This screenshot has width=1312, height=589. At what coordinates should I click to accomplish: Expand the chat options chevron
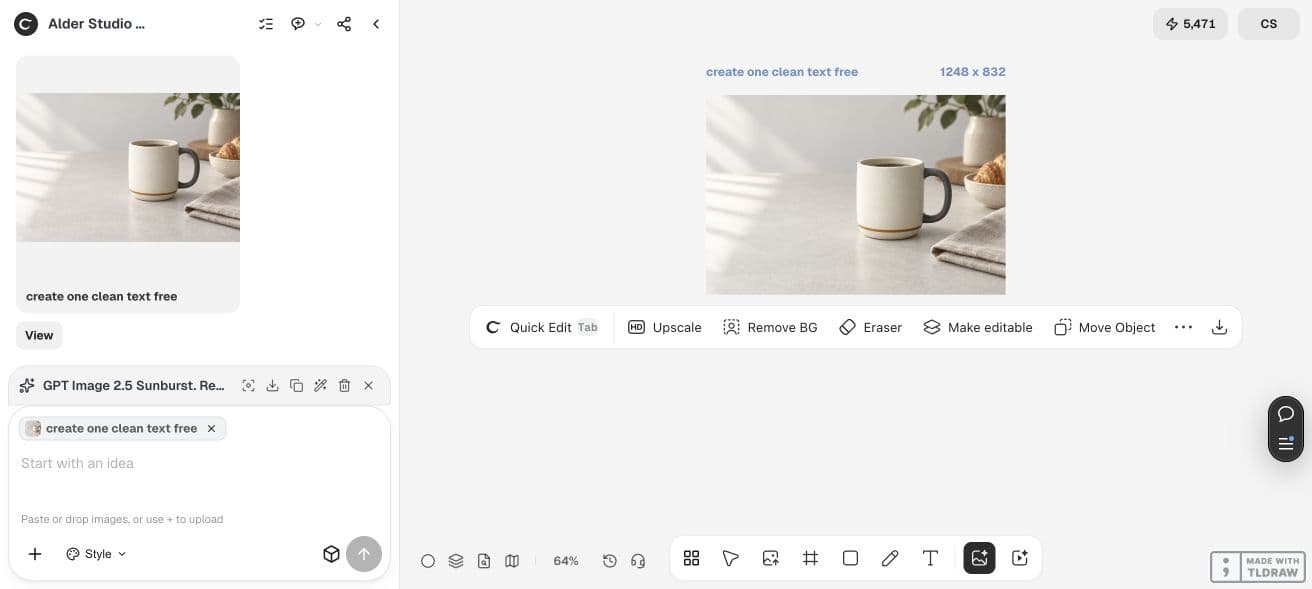(x=318, y=24)
